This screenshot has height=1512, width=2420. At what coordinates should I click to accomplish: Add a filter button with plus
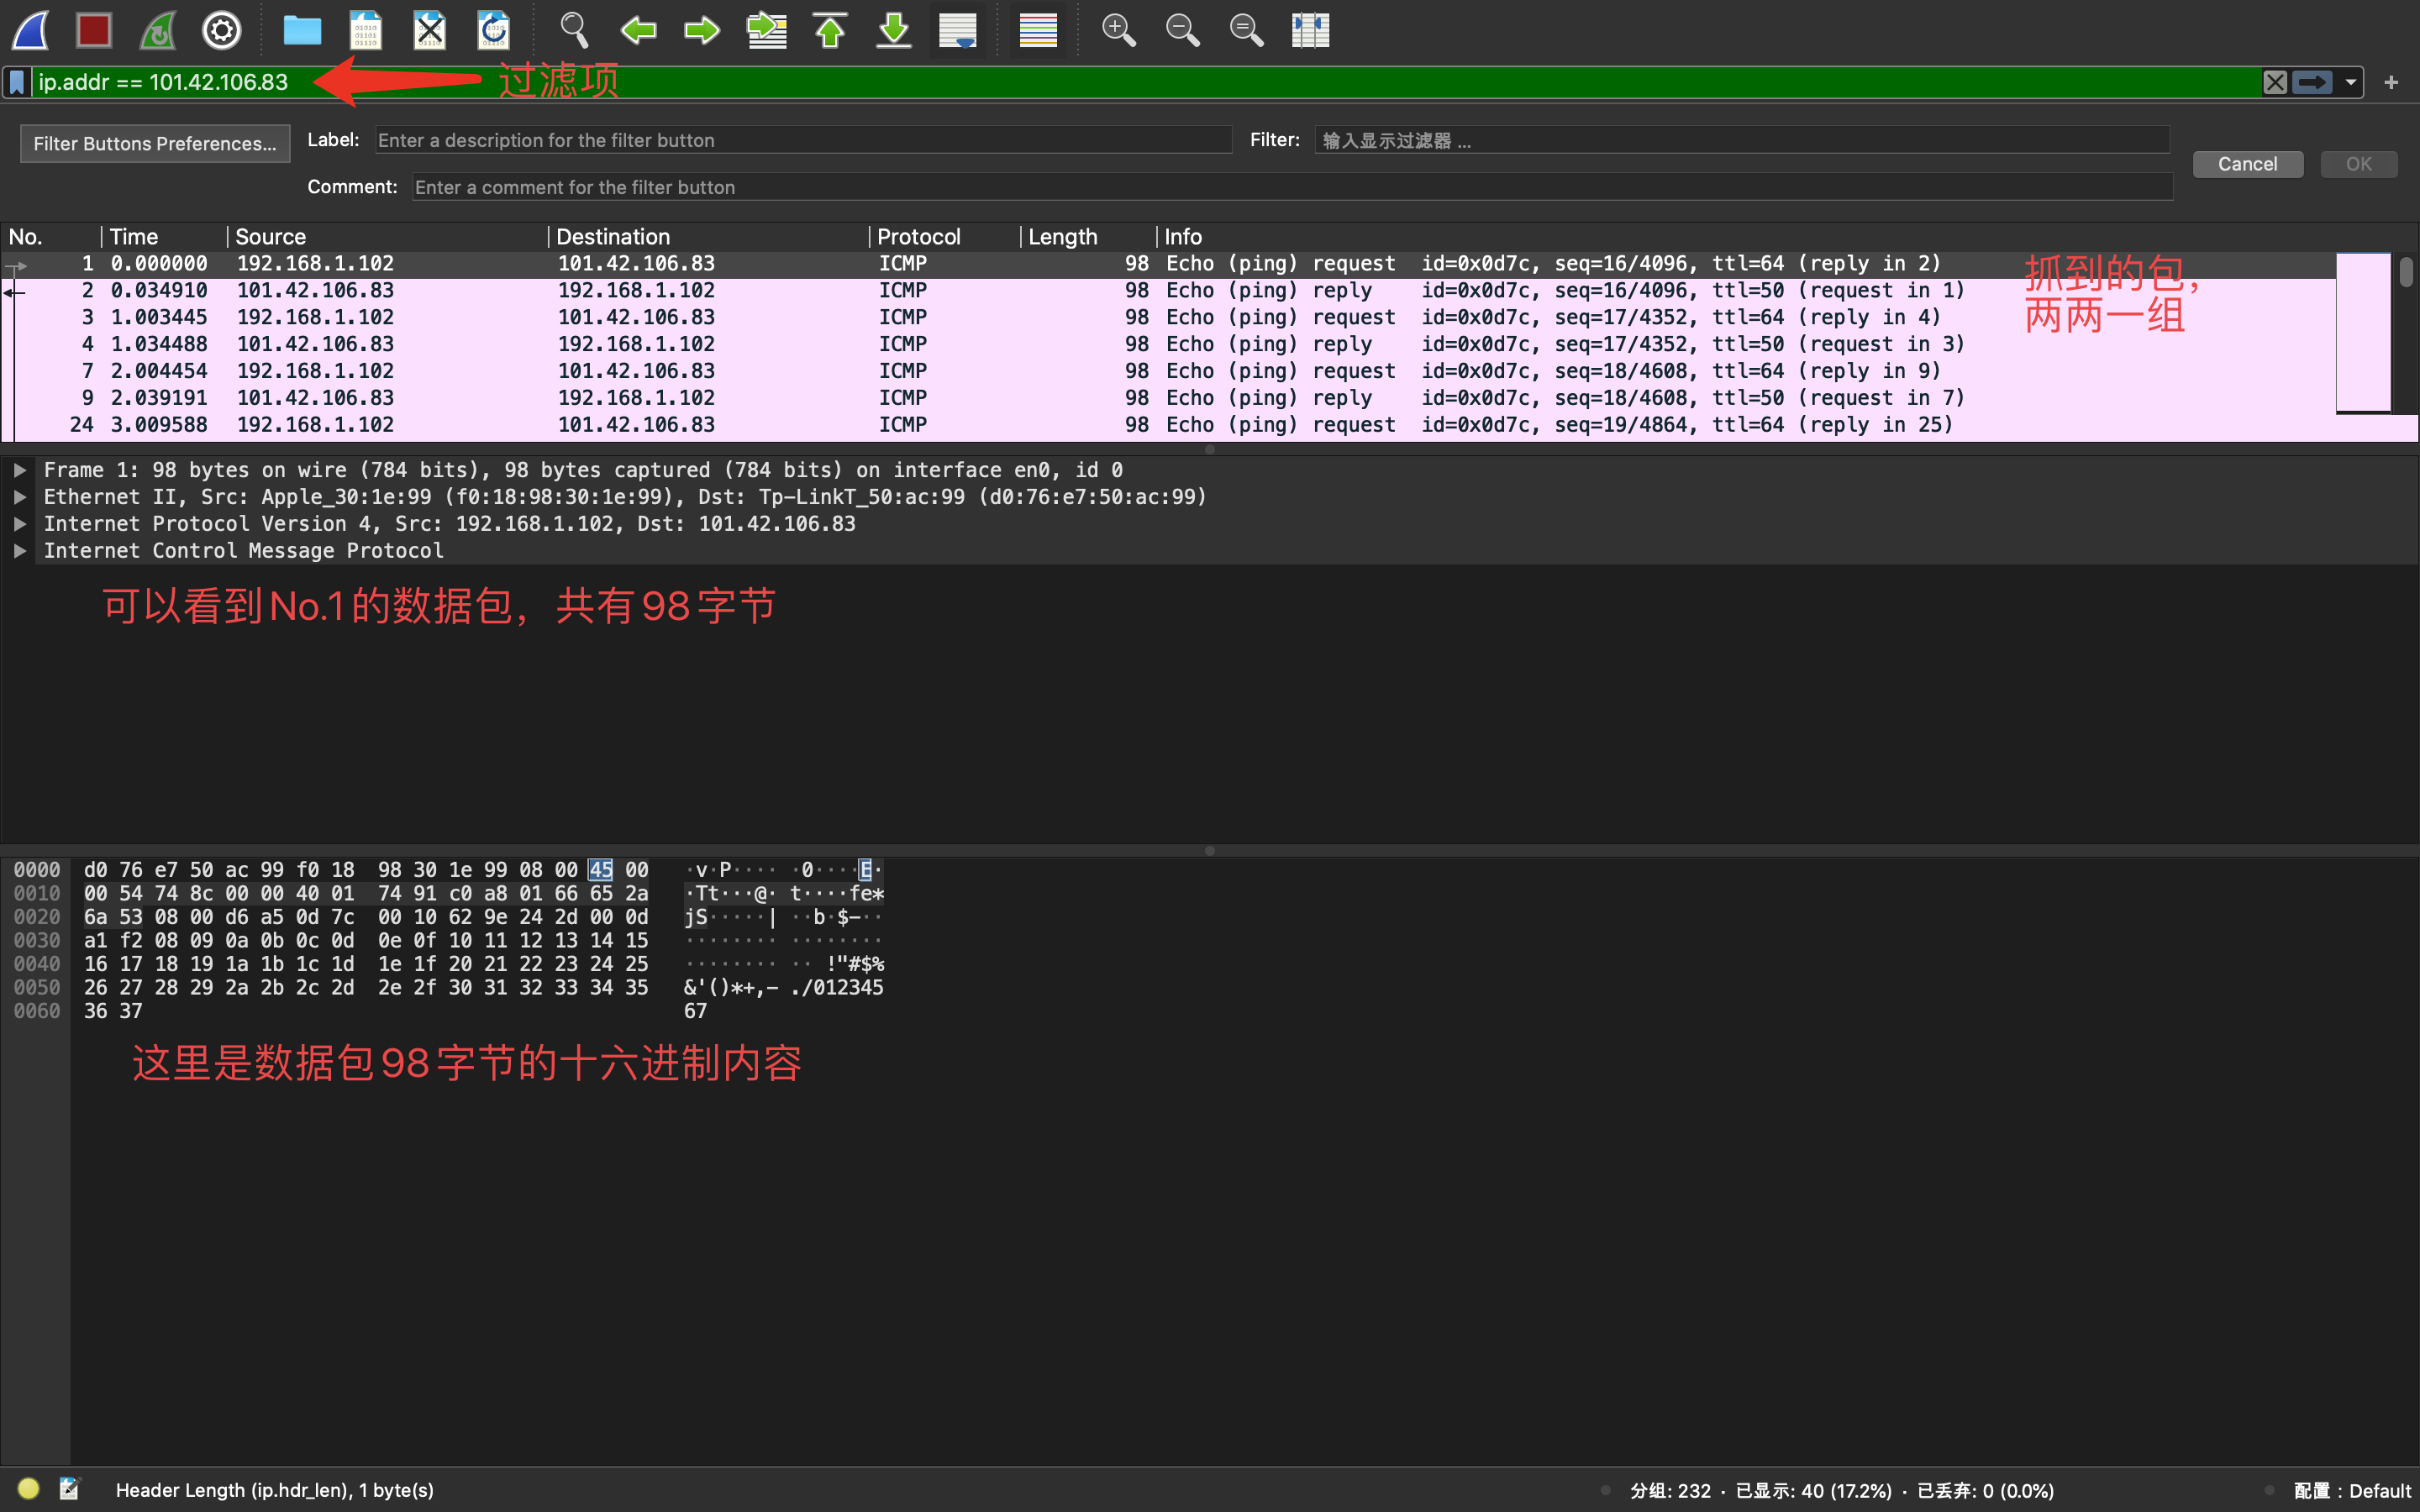coord(2392,82)
